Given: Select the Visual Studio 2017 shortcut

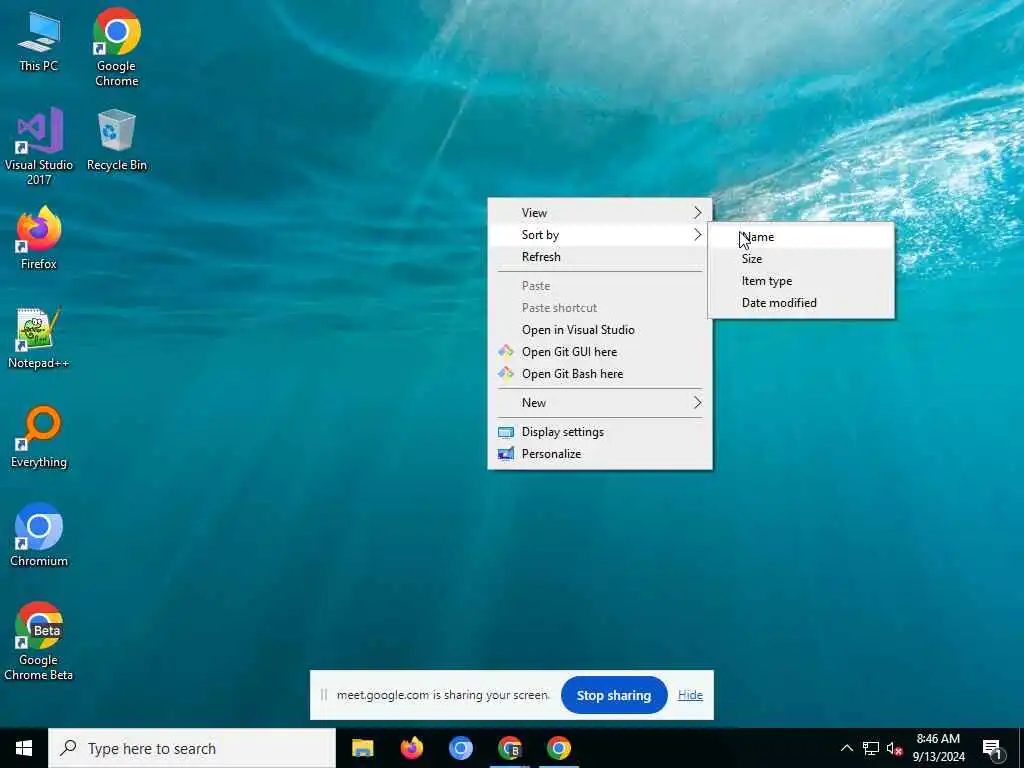Looking at the screenshot, I should 39,146.
